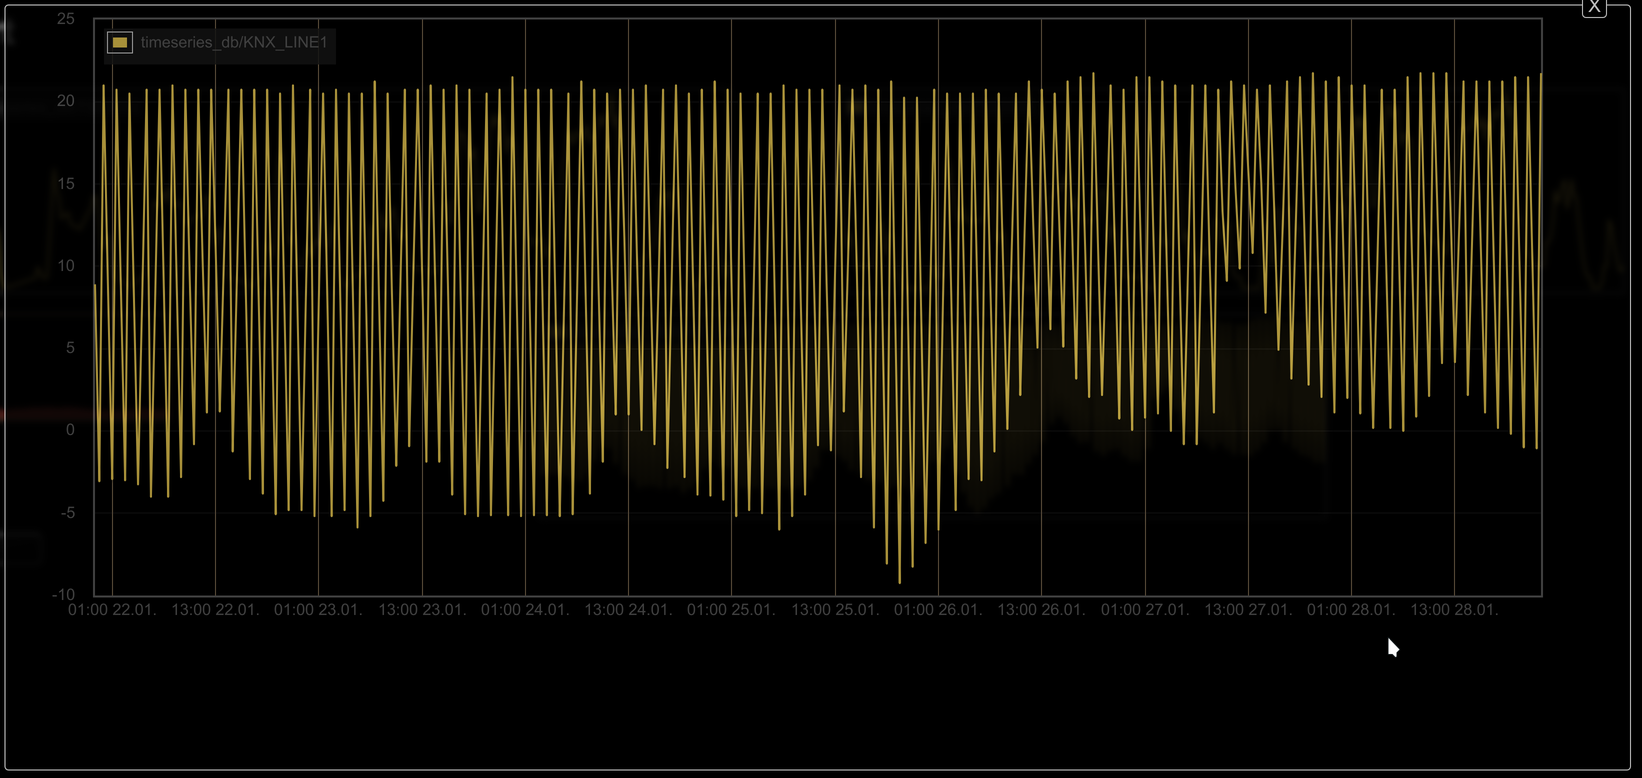Click the '01:00 26.01.' x-axis label
The height and width of the screenshot is (778, 1642).
pos(938,610)
